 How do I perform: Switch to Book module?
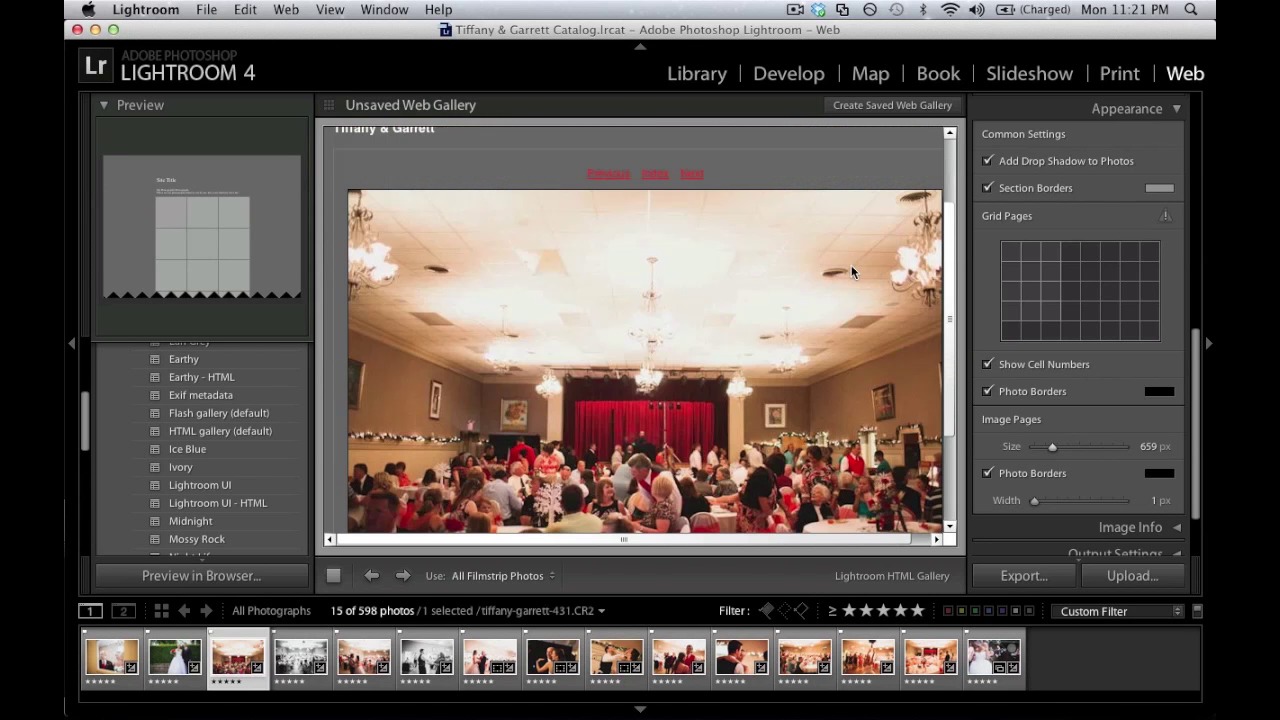coord(938,74)
